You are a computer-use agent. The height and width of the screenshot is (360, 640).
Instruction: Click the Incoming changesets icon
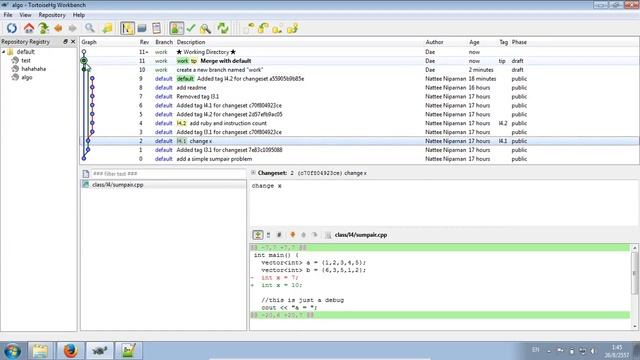pyautogui.click(x=249, y=28)
